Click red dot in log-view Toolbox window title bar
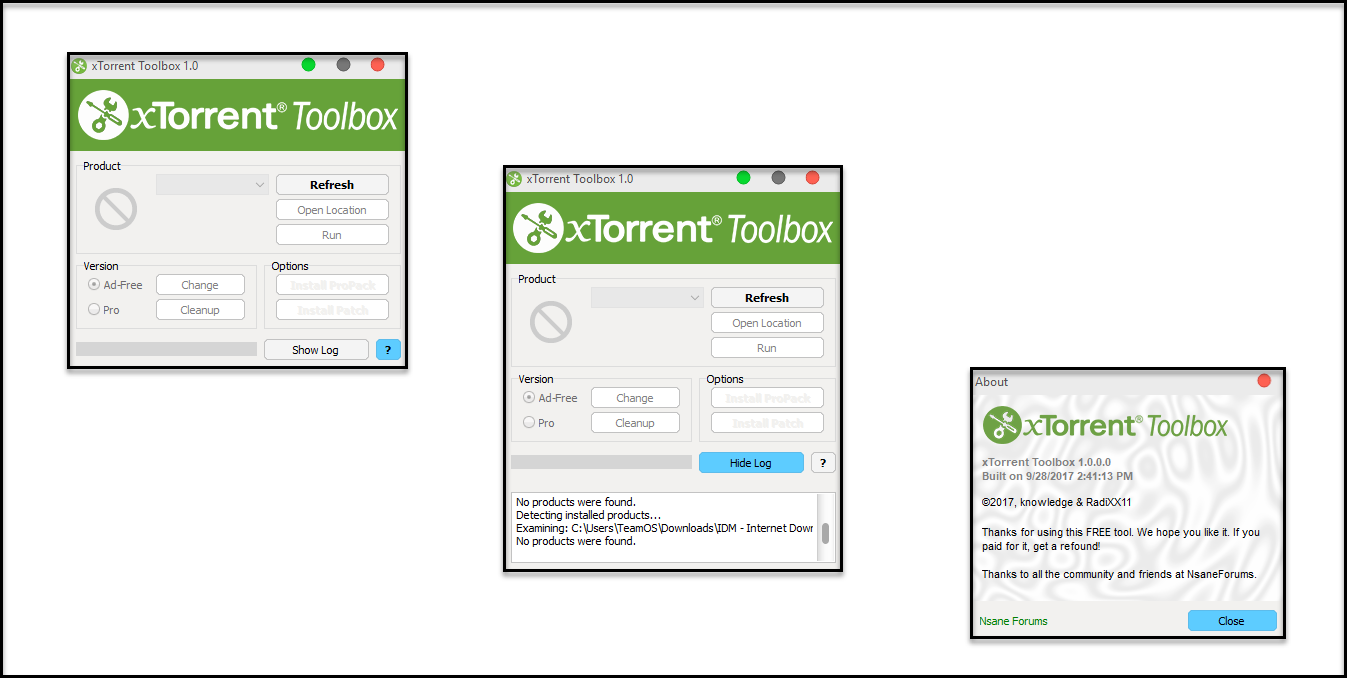The height and width of the screenshot is (678, 1347). pyautogui.click(x=812, y=178)
